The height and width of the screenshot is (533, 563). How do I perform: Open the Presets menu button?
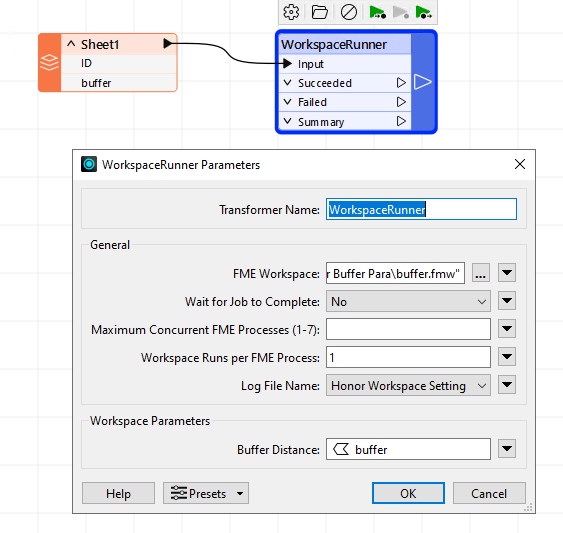(x=206, y=493)
